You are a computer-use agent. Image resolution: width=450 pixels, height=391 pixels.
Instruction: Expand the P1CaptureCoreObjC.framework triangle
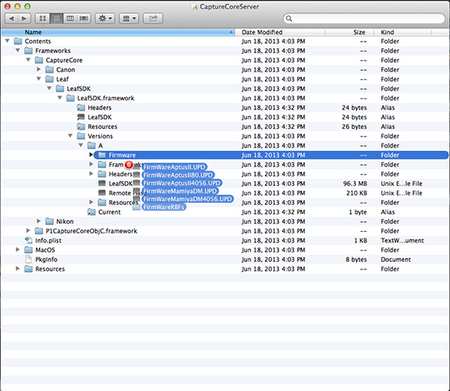pos(28,231)
